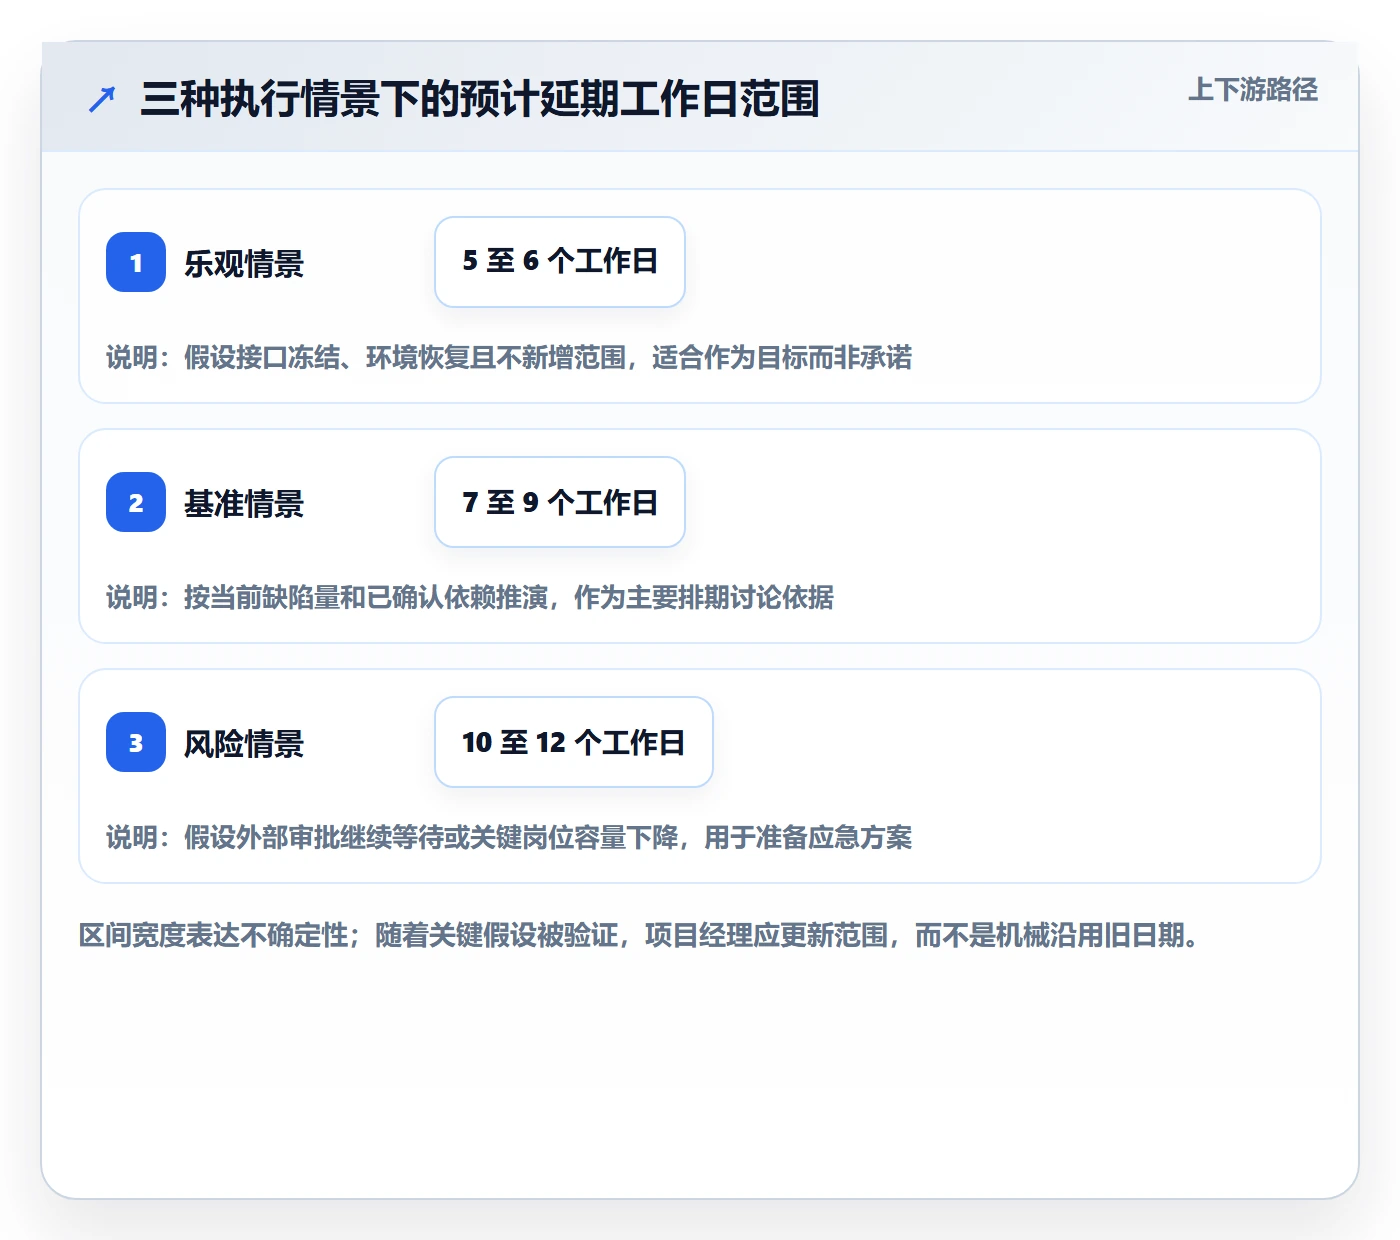
Task: Select the 7 至 9 个工作日 range chip
Action: tap(560, 502)
